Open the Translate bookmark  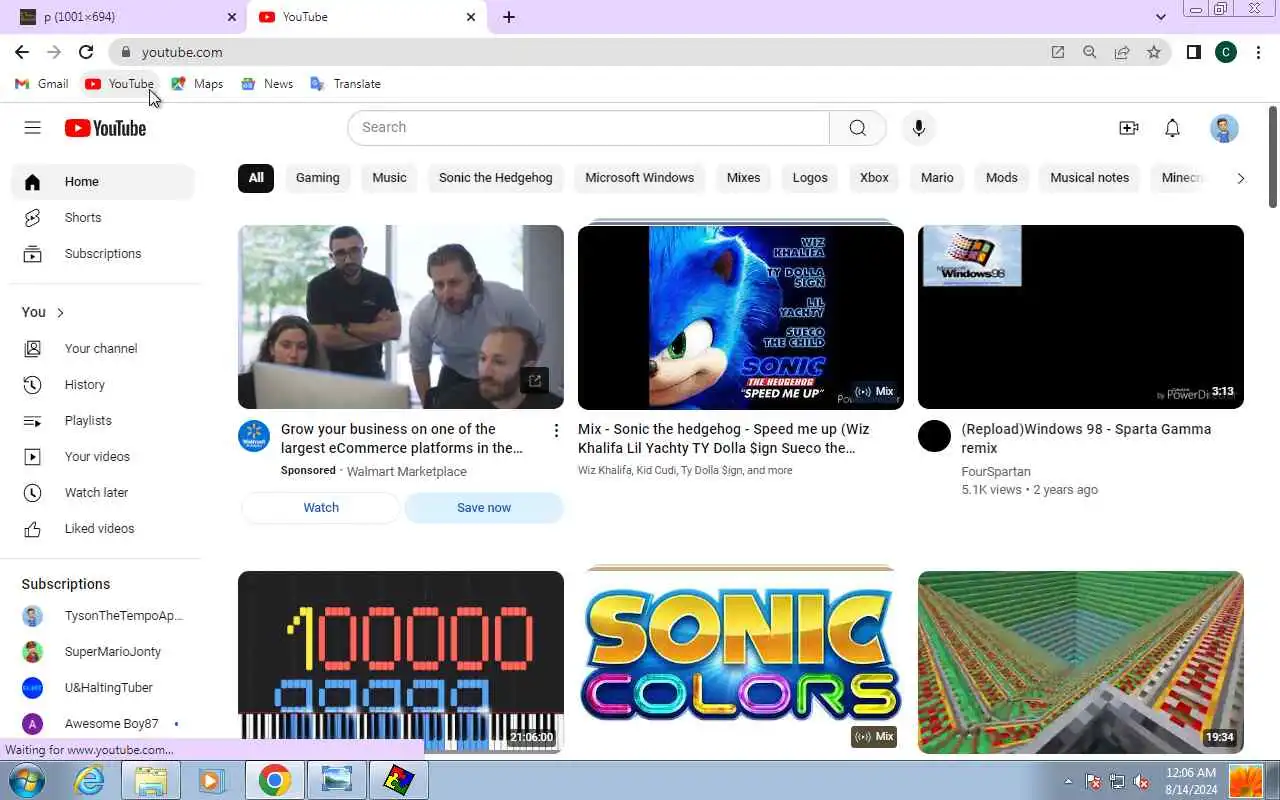point(346,84)
